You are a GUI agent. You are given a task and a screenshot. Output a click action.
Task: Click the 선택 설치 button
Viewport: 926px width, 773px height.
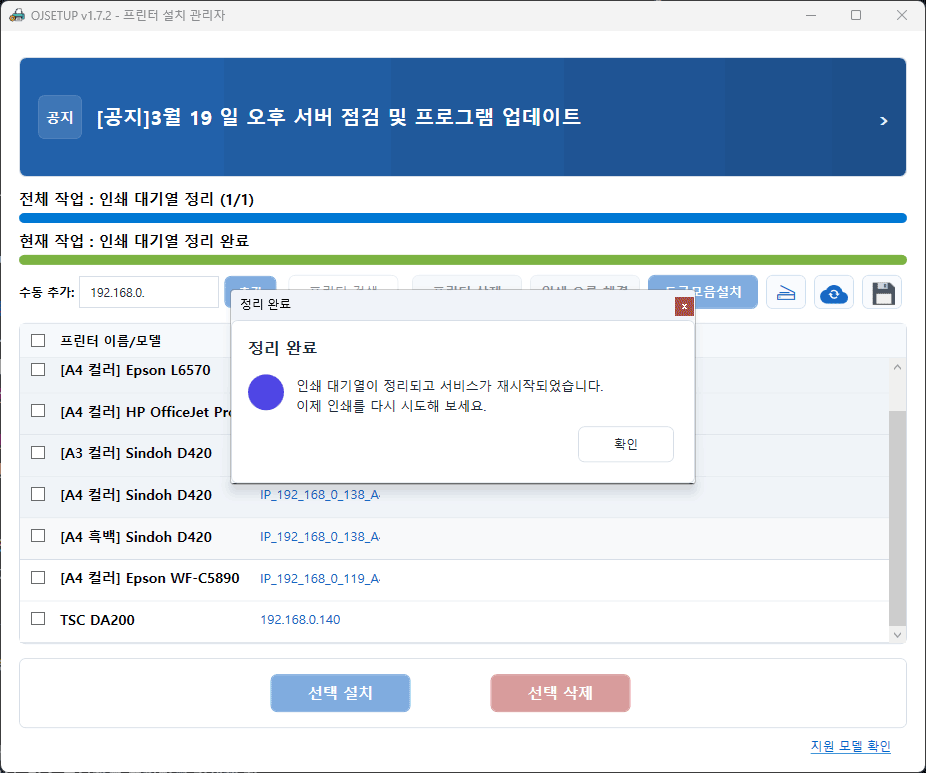pos(340,693)
